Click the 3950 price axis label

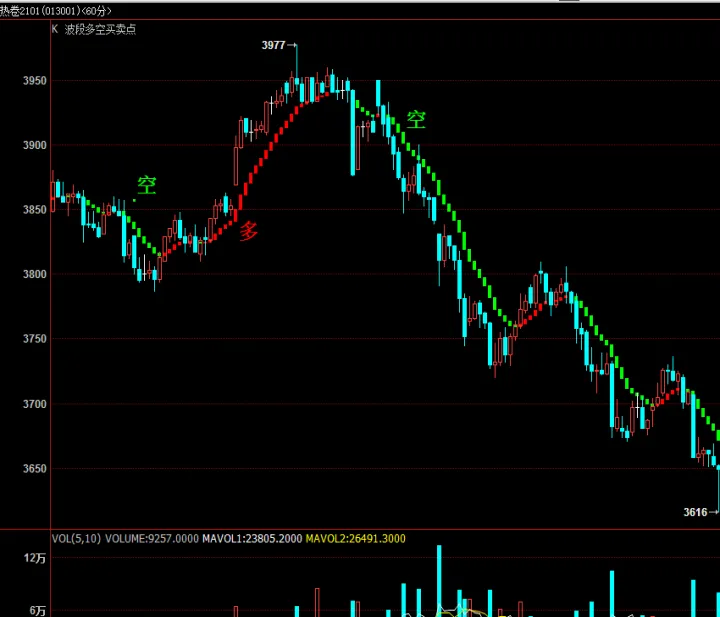click(x=34, y=80)
